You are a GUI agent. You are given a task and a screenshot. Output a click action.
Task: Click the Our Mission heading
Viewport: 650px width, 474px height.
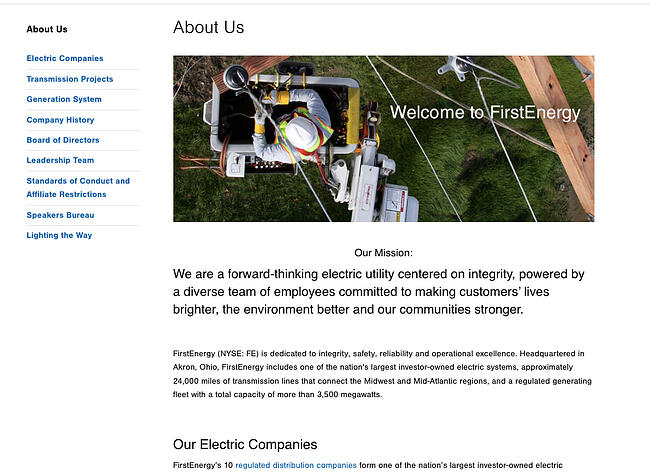[x=383, y=253]
